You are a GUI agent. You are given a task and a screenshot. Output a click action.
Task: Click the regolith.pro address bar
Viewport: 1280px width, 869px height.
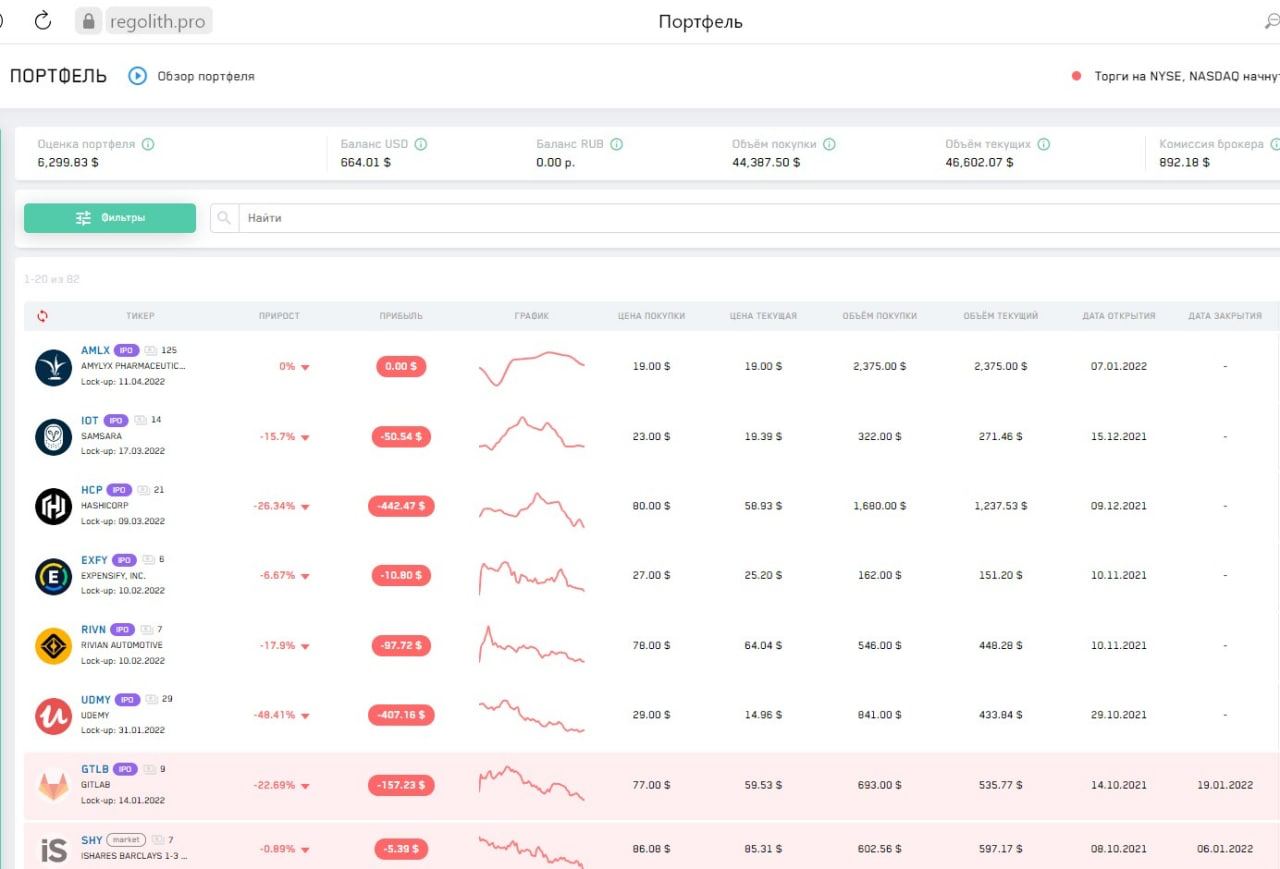click(158, 21)
